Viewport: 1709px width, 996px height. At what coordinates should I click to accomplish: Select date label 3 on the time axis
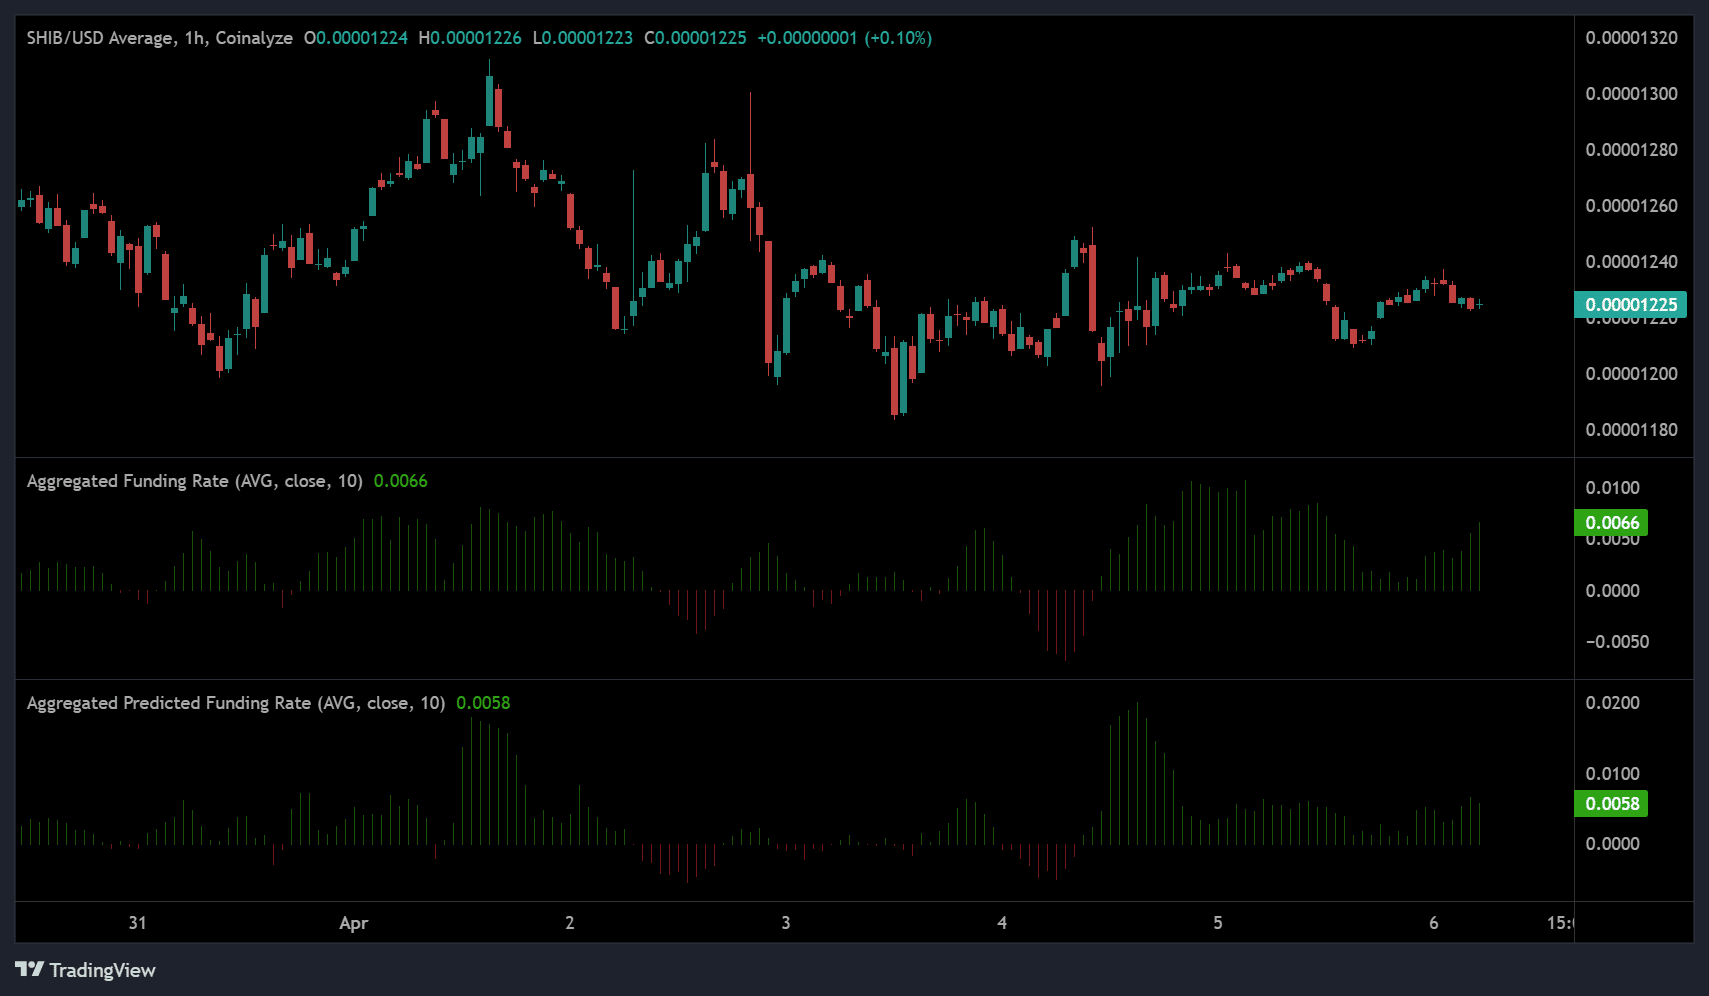[x=786, y=923]
